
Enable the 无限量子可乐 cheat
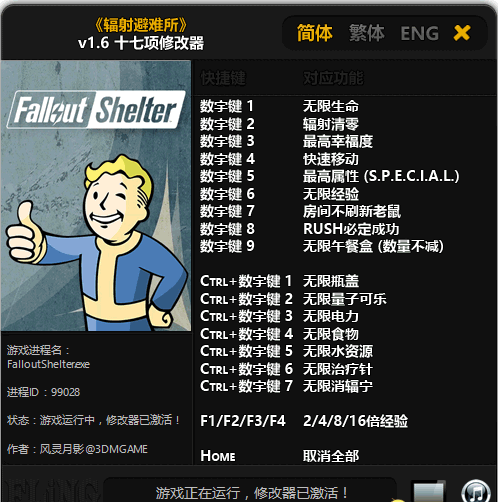pyautogui.click(x=345, y=299)
